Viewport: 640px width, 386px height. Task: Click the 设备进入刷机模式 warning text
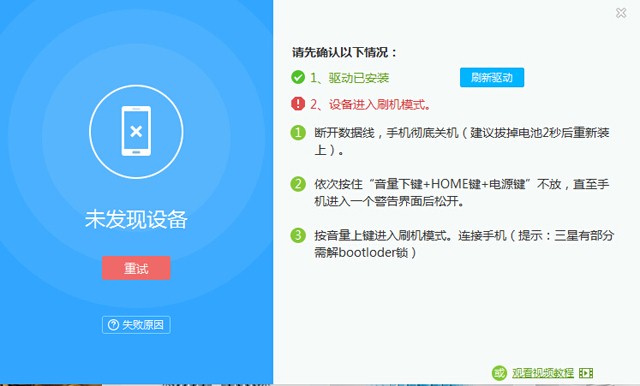point(371,104)
